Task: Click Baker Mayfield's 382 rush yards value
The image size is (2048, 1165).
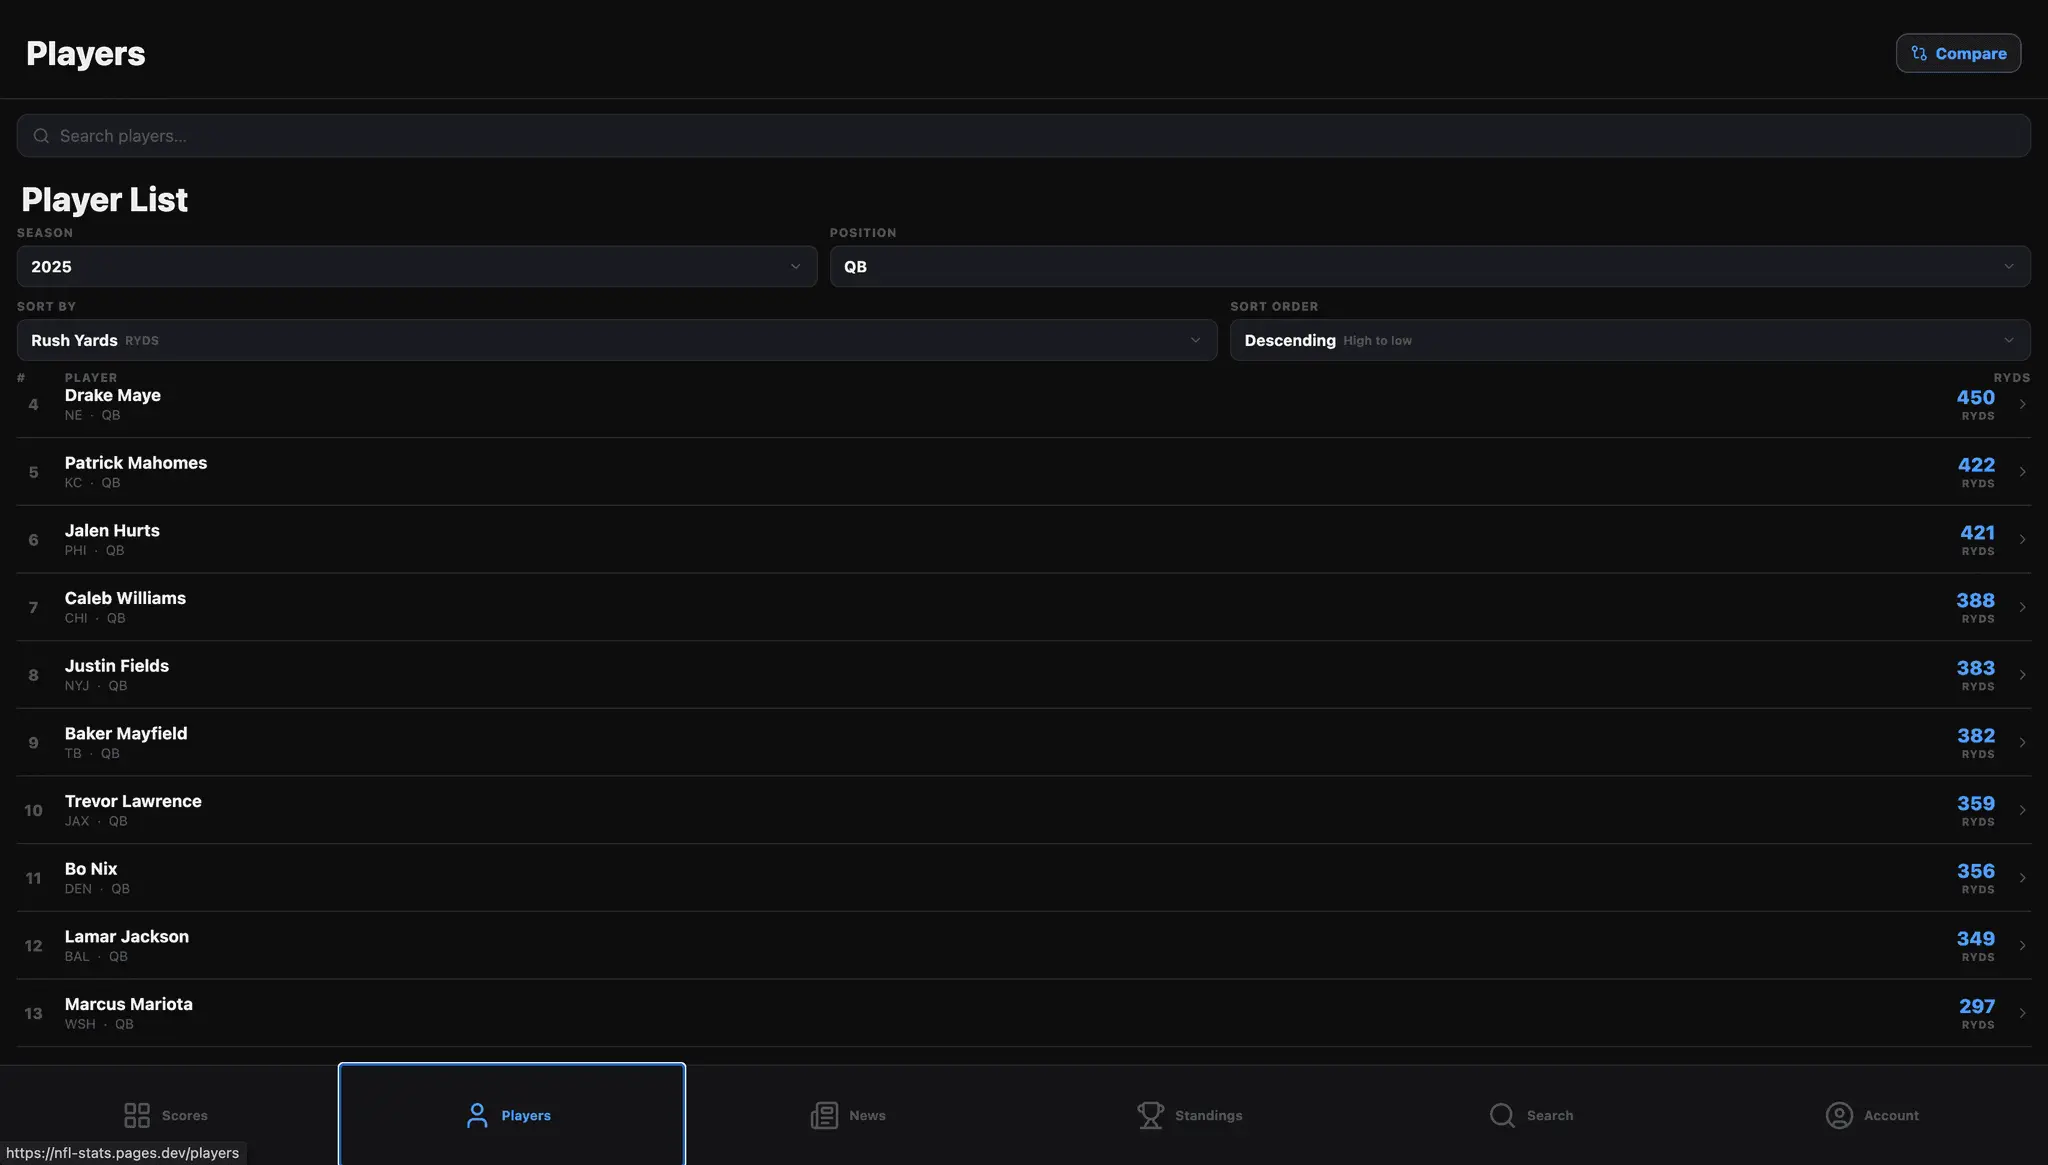Action: point(1976,736)
